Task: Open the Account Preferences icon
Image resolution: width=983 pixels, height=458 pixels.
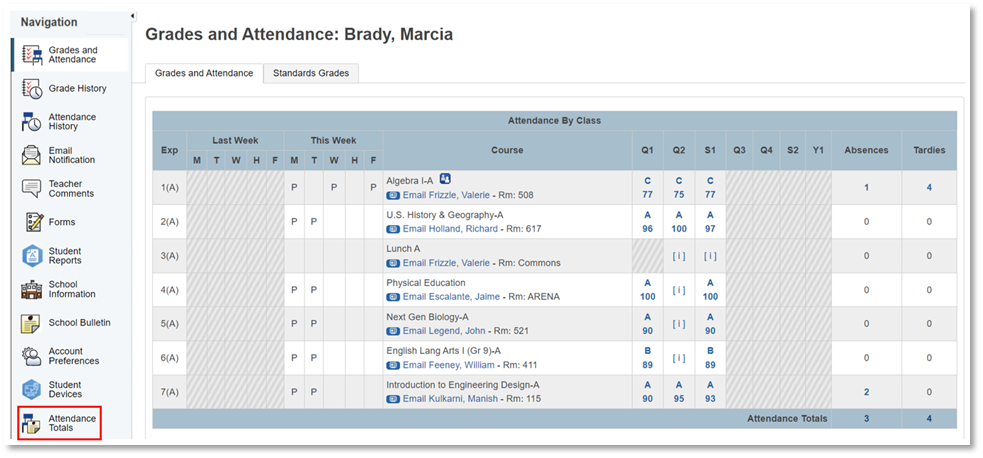Action: click(x=31, y=357)
